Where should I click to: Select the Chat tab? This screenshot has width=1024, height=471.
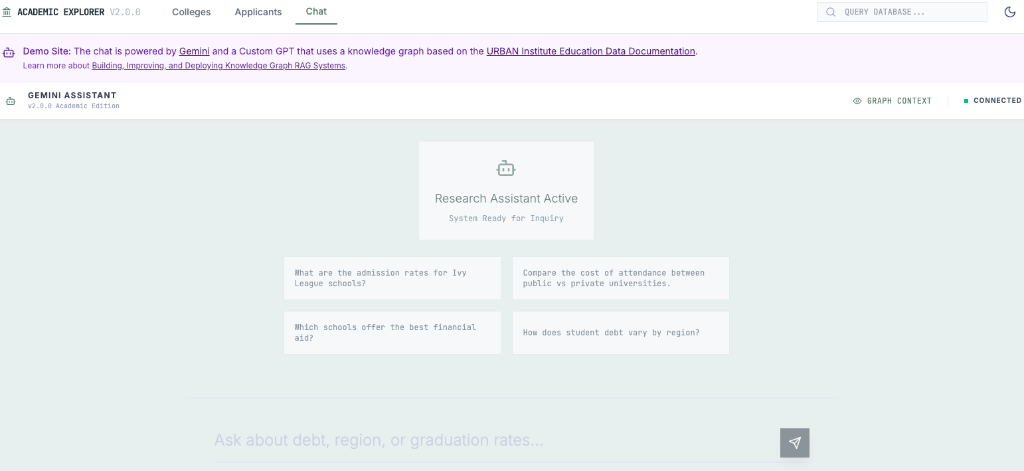click(x=316, y=12)
